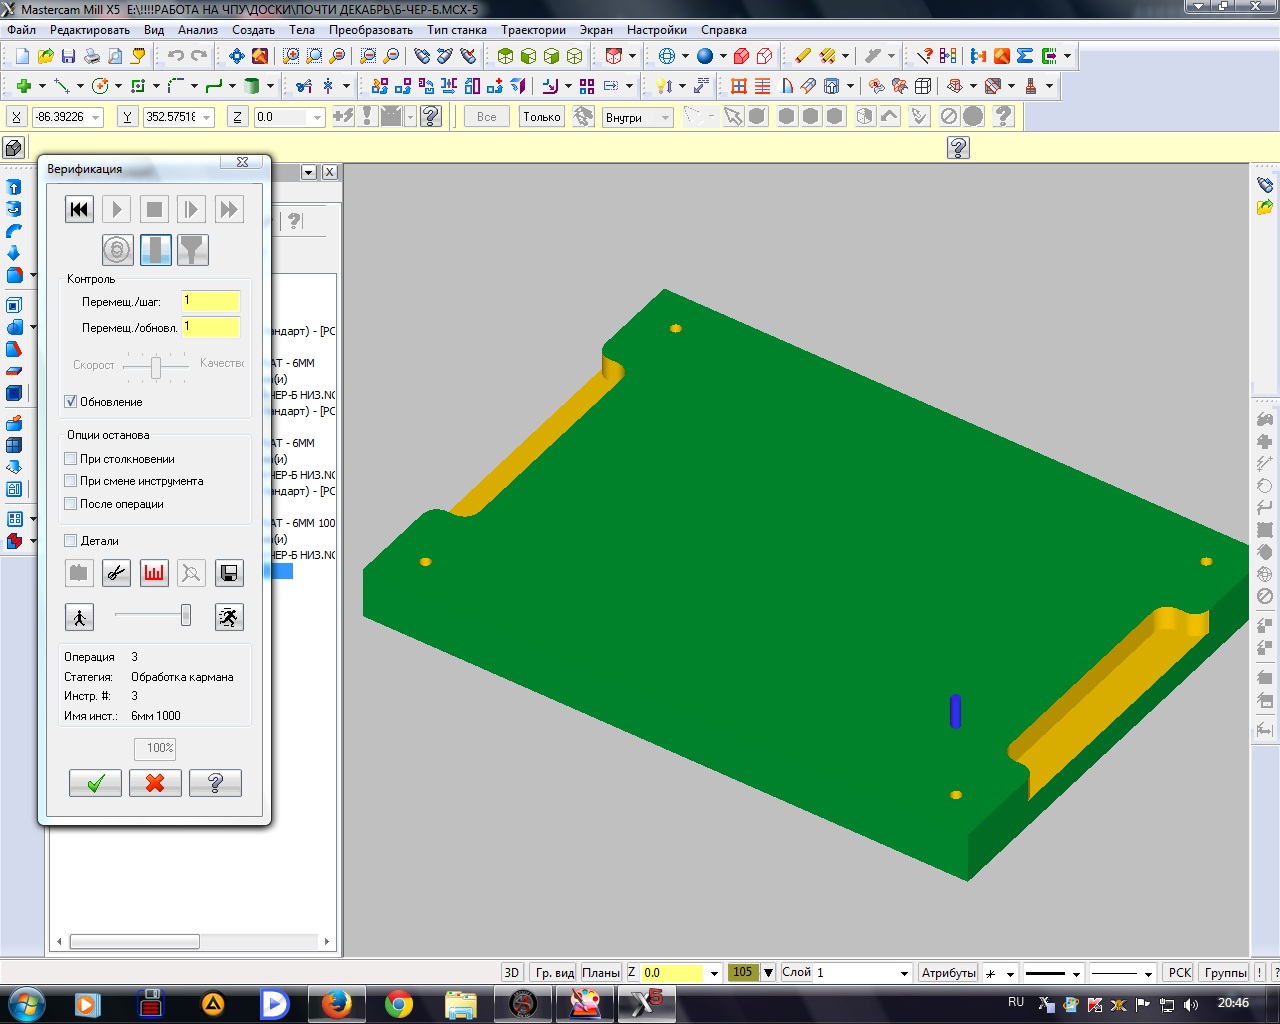1280x1024 pixels.
Task: Click the red chart icon in verification panel
Action: tap(154, 573)
